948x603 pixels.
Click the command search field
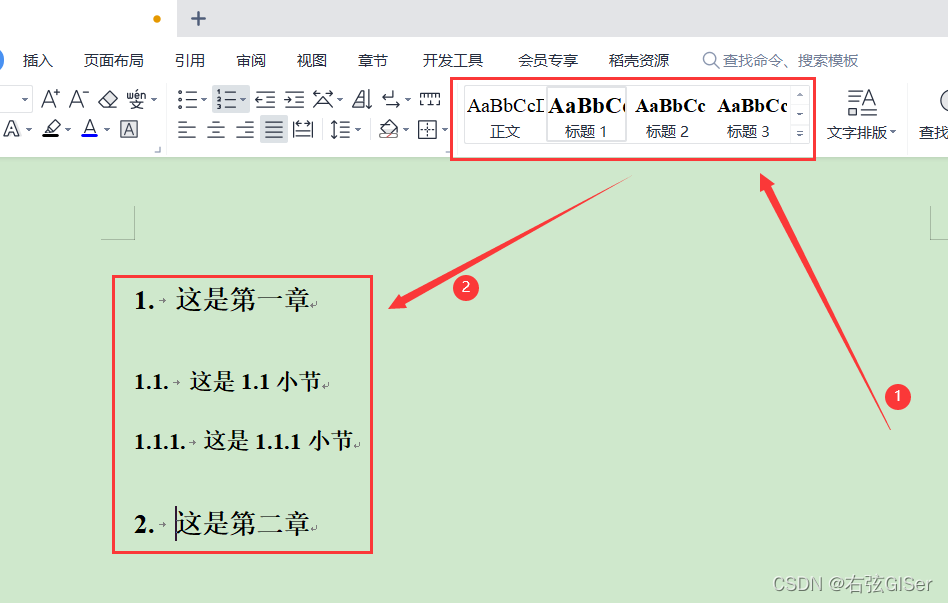[781, 60]
